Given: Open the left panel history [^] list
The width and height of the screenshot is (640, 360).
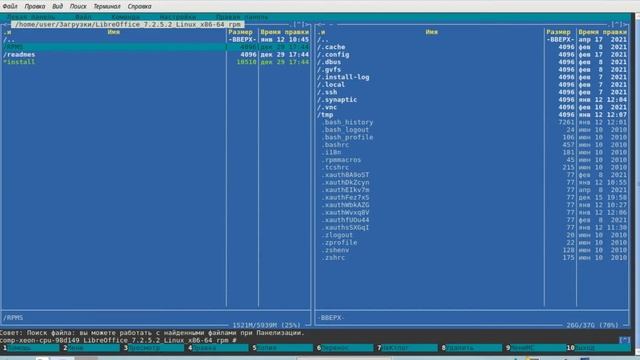Looking at the screenshot, I should coord(298,24).
